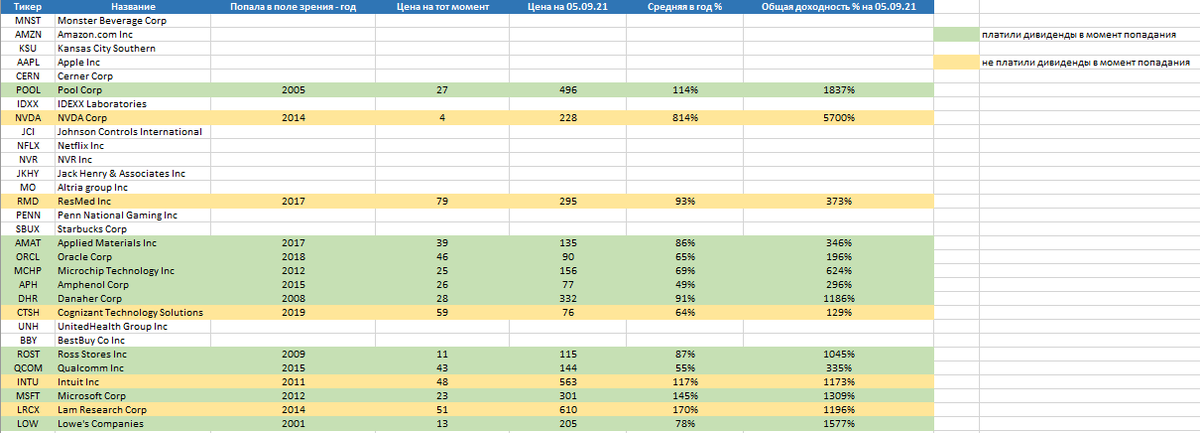Screen dimensions: 1200x433
Task: Click 5700% total return for NVDA
Action: [x=839, y=118]
